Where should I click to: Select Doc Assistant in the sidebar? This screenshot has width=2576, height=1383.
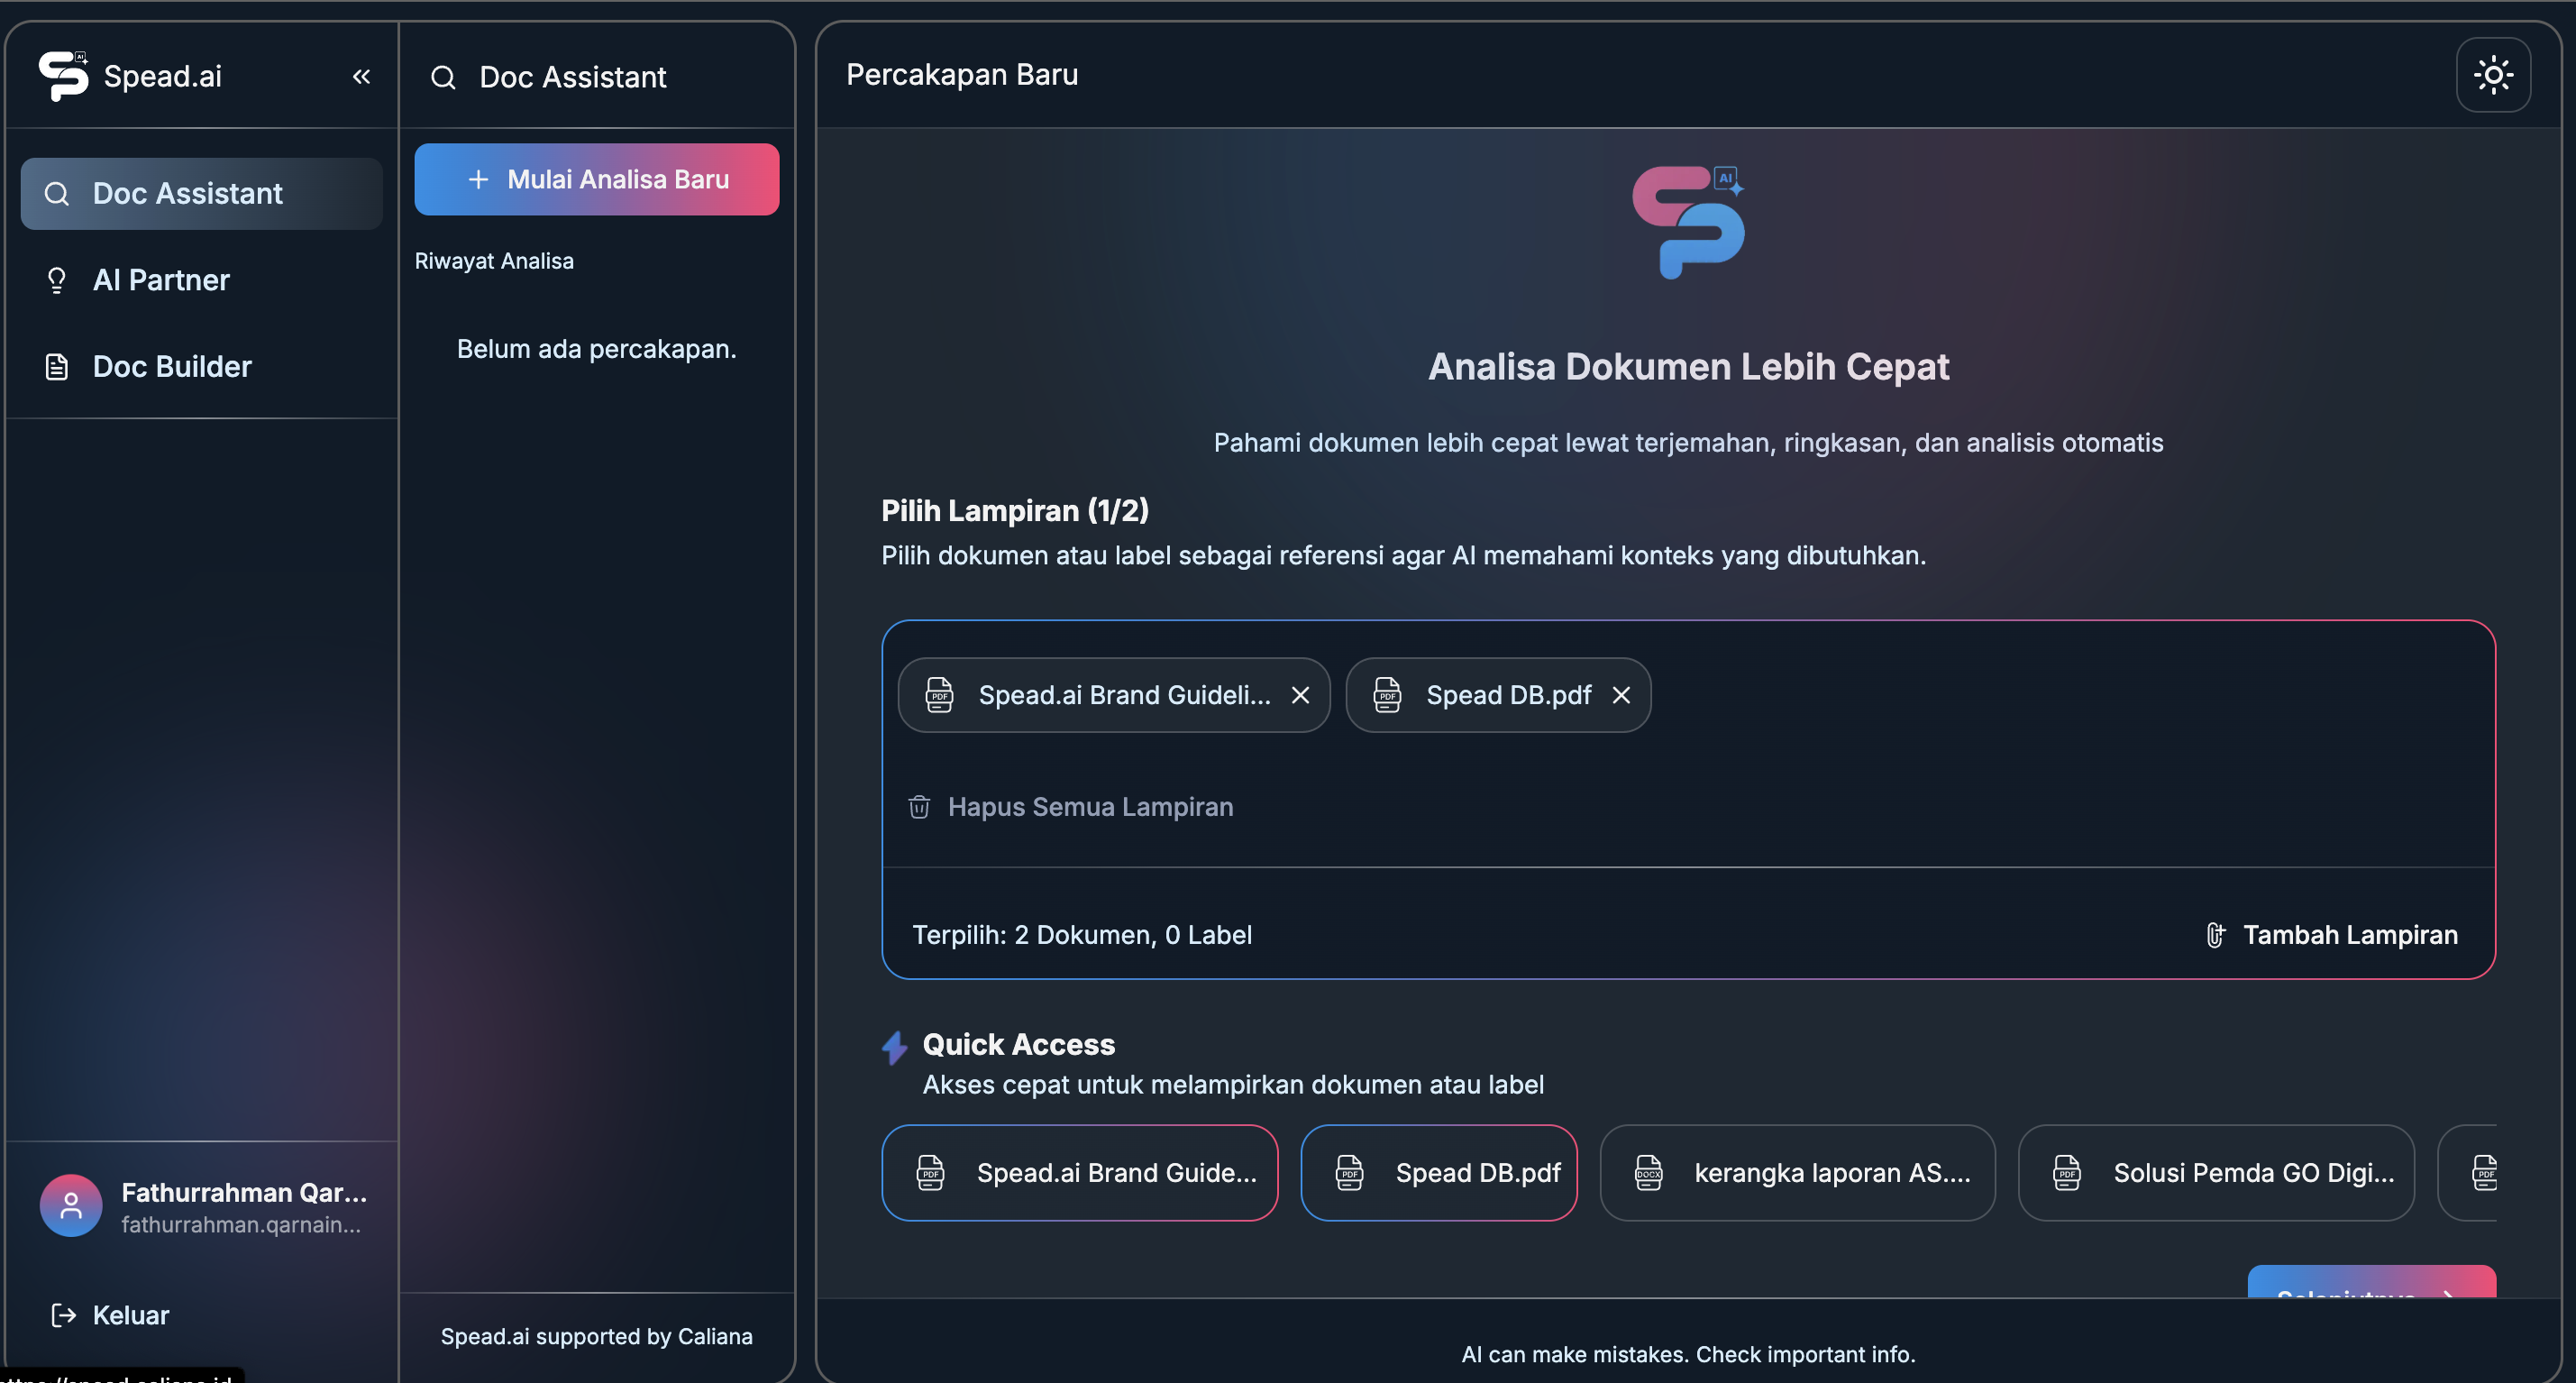pos(187,193)
